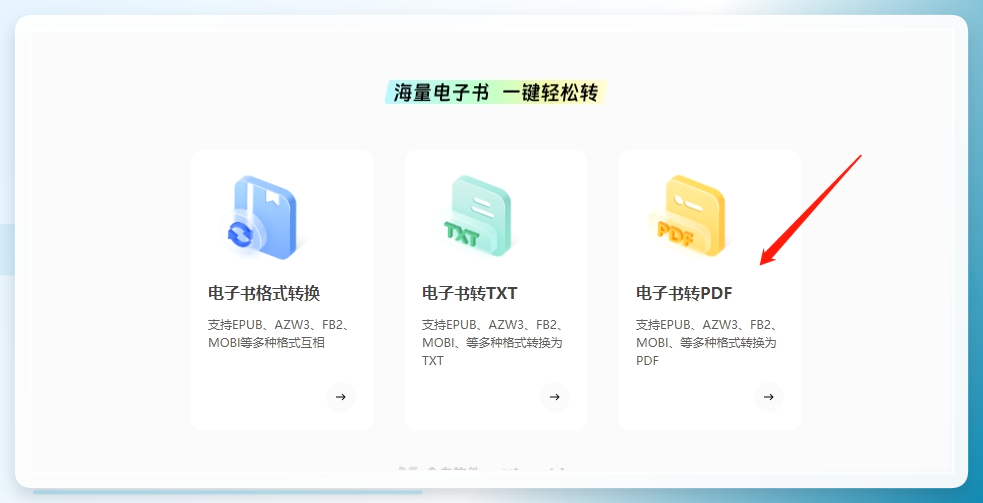Click the description text under 电子书格式转换
The image size is (983, 503).
pyautogui.click(x=278, y=334)
